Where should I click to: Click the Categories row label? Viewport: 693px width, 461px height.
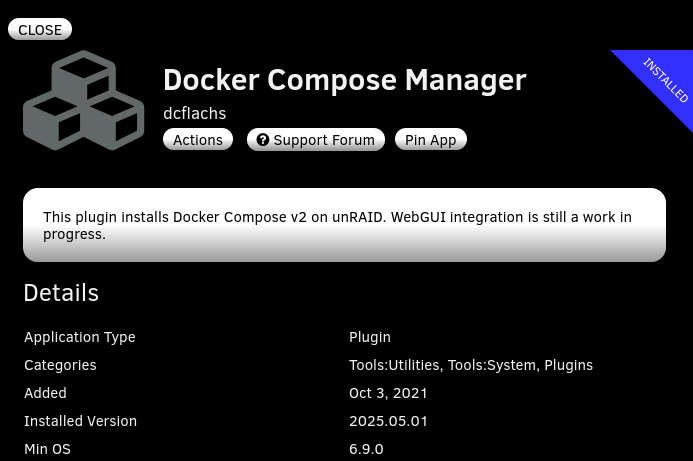(x=60, y=365)
